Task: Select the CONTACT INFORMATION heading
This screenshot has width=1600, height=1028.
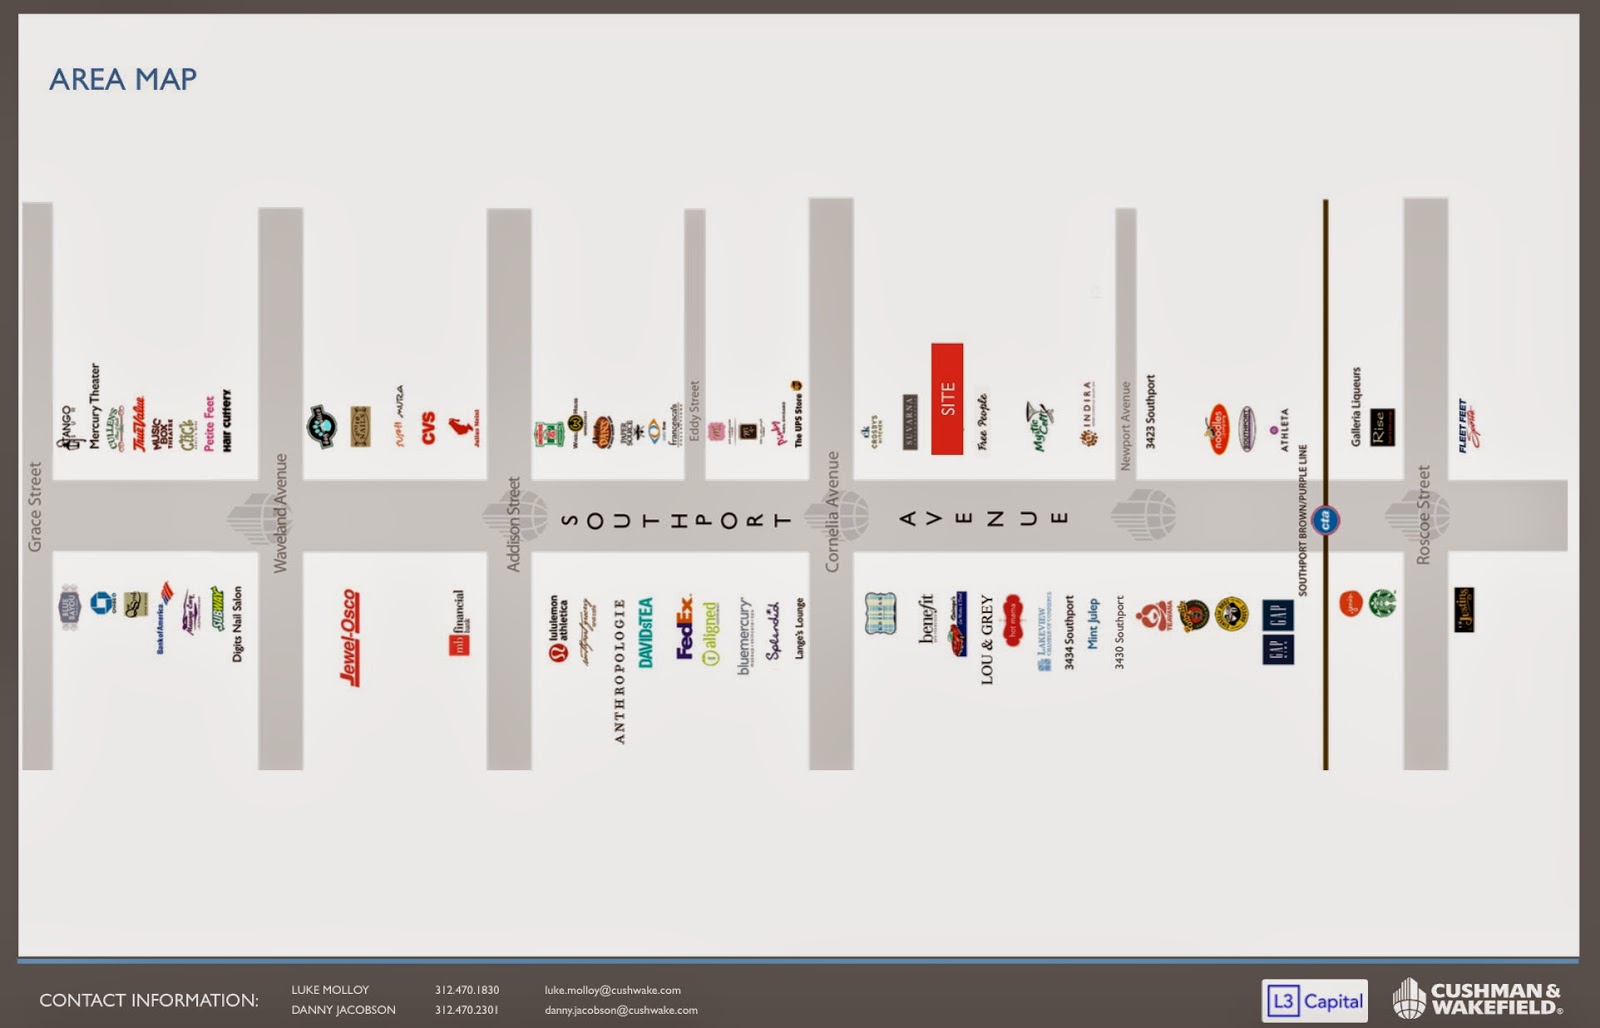Action: pos(149,1000)
